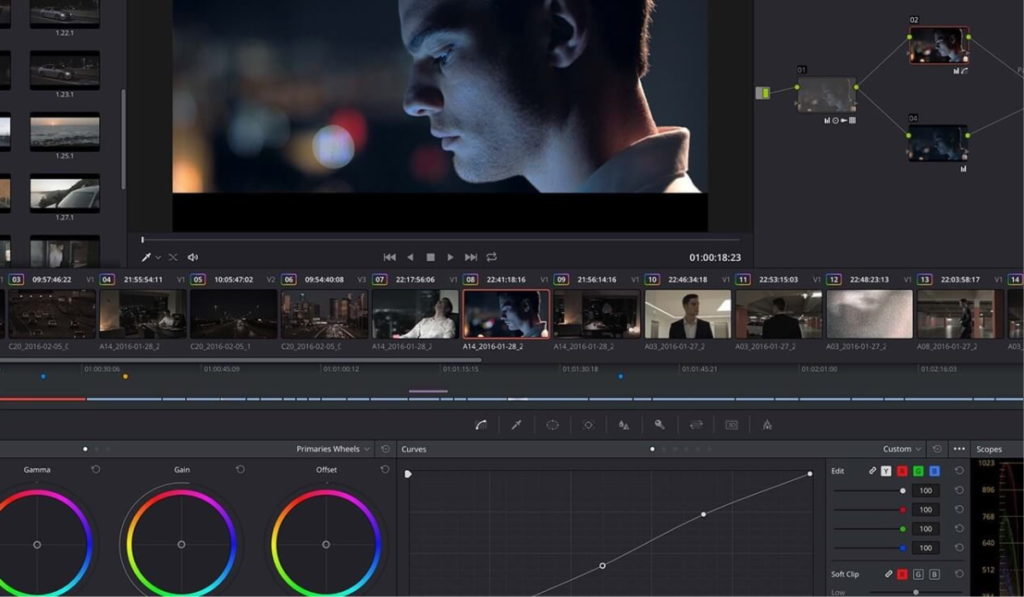Open the Tracker palette
Viewport: 1024px width, 597px height.
(x=588, y=425)
